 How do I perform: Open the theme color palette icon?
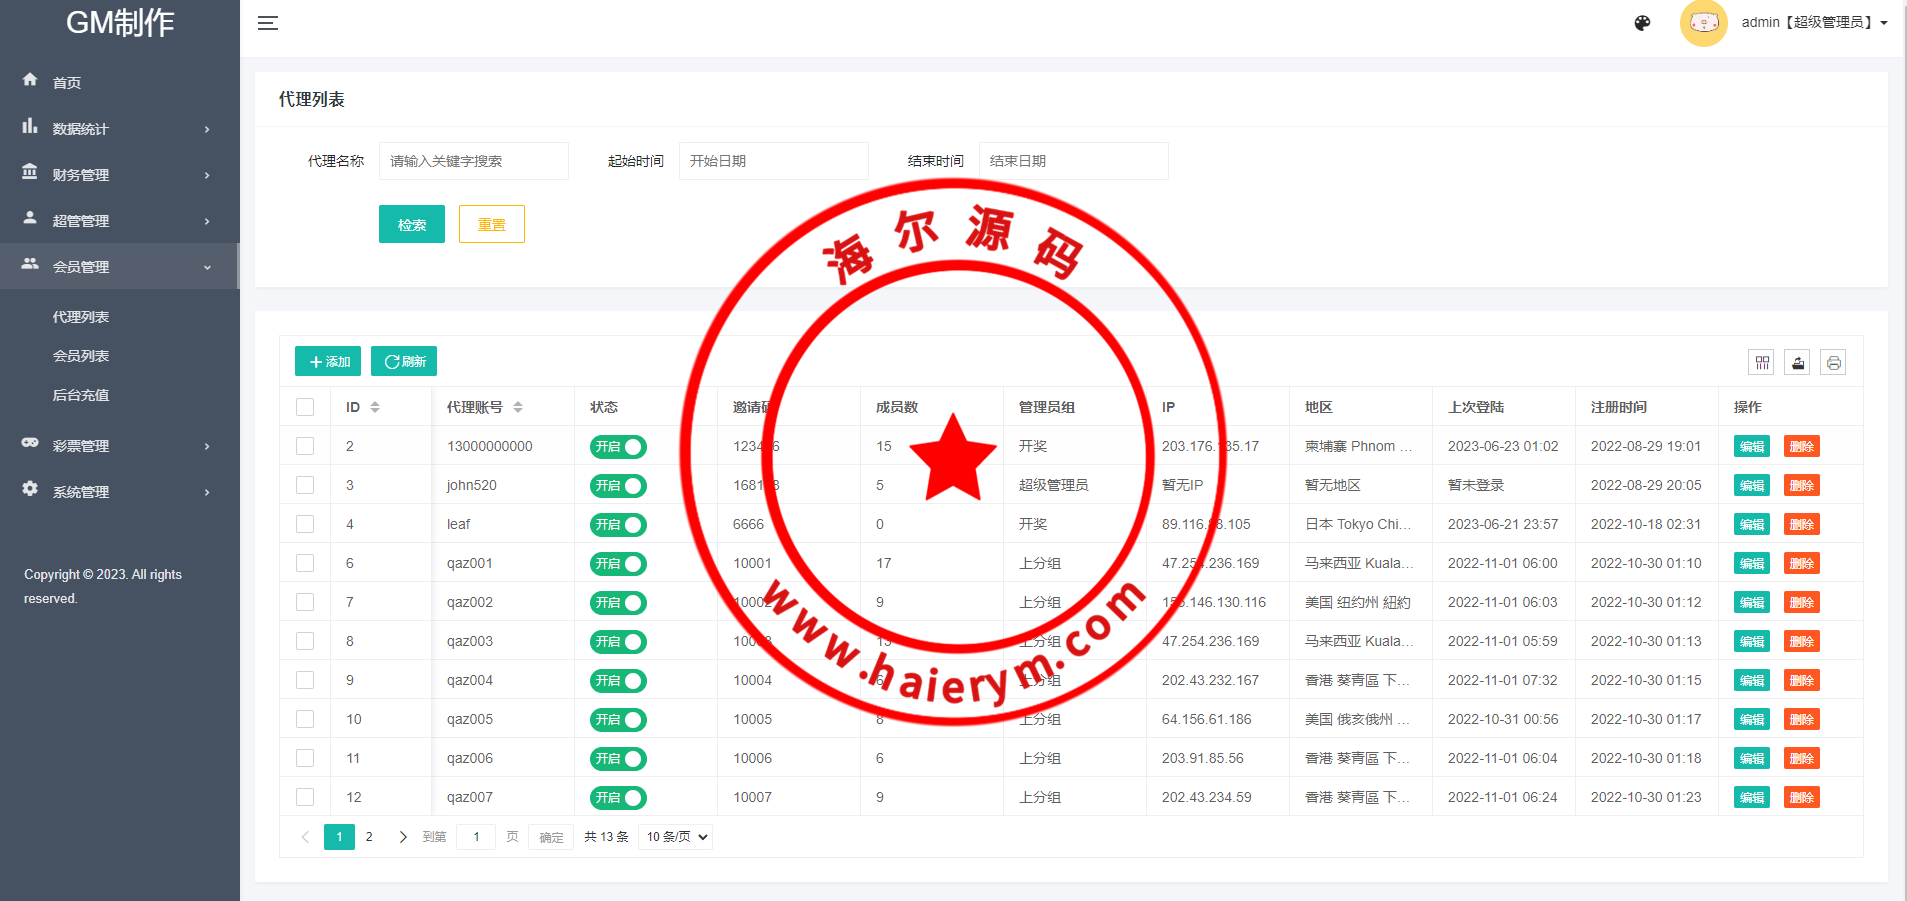pos(1642,23)
